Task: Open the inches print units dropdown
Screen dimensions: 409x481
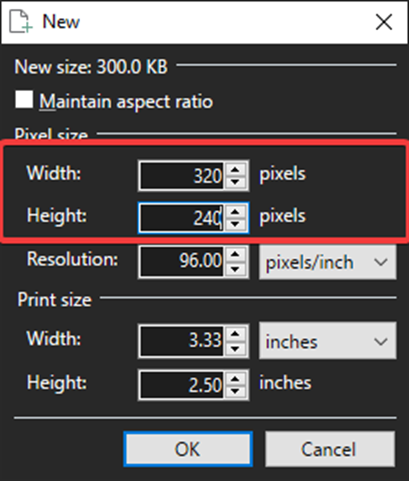Action: (x=328, y=341)
